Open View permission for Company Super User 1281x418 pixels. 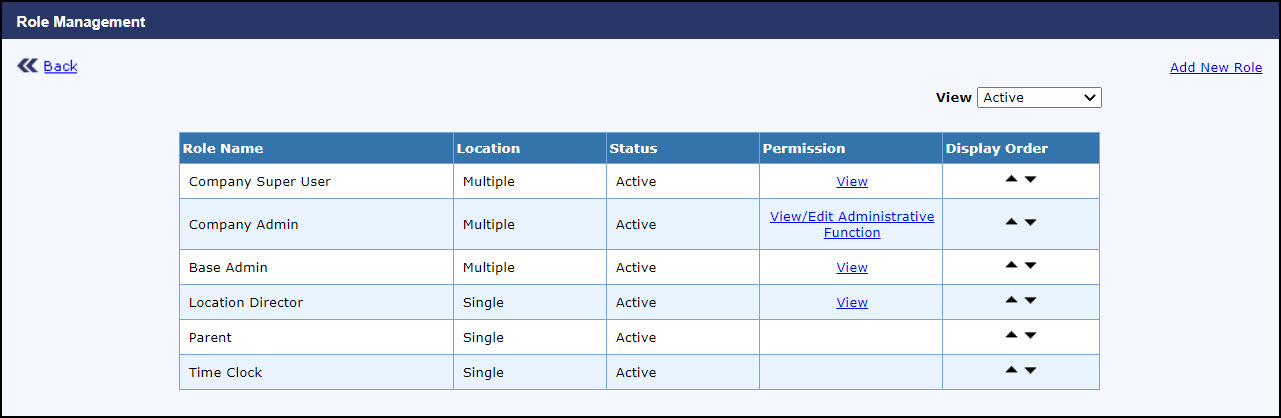click(852, 182)
